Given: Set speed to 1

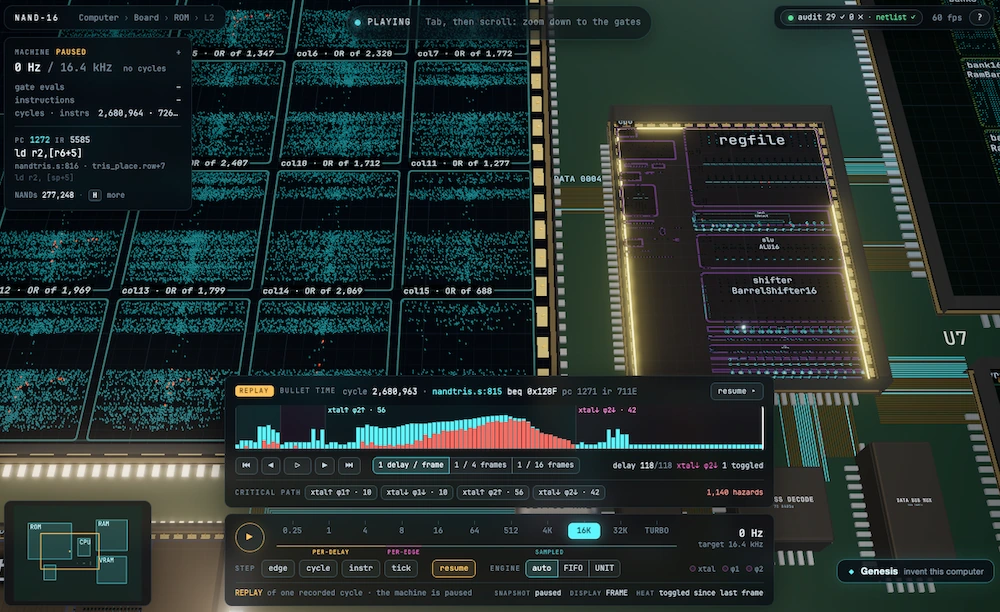Looking at the screenshot, I should click(x=328, y=530).
